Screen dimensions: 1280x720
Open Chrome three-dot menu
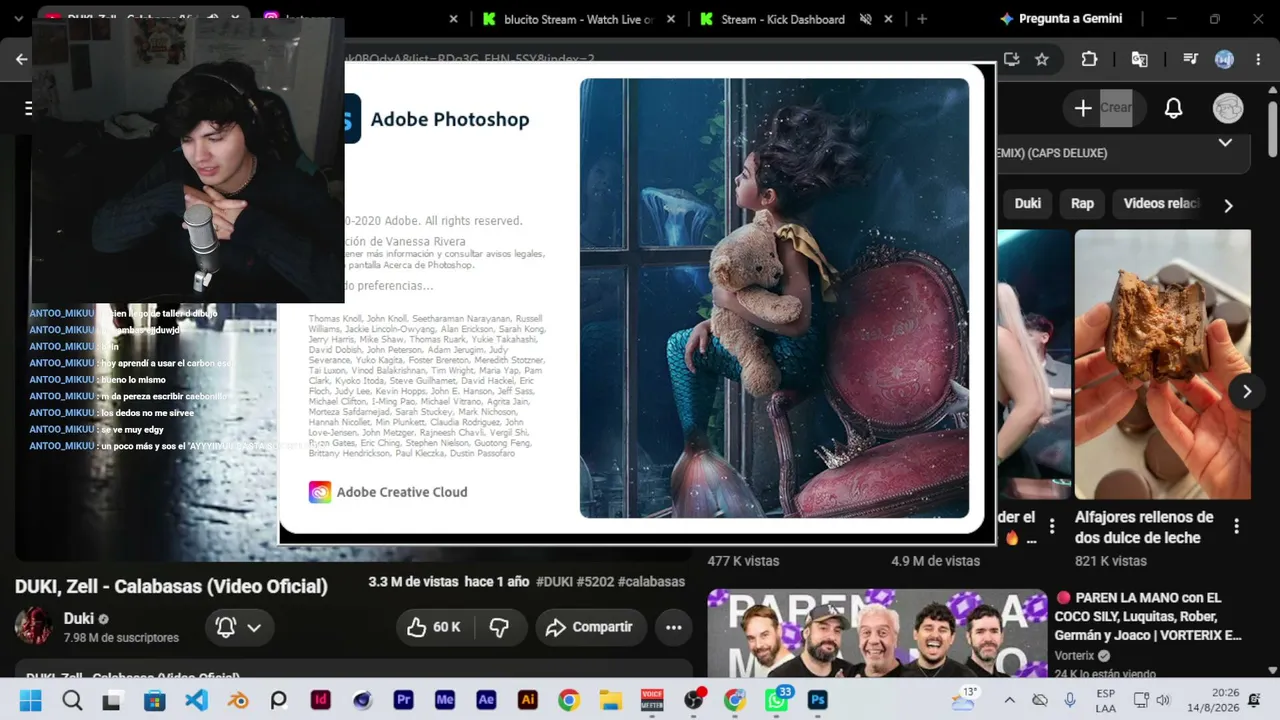tap(1258, 59)
